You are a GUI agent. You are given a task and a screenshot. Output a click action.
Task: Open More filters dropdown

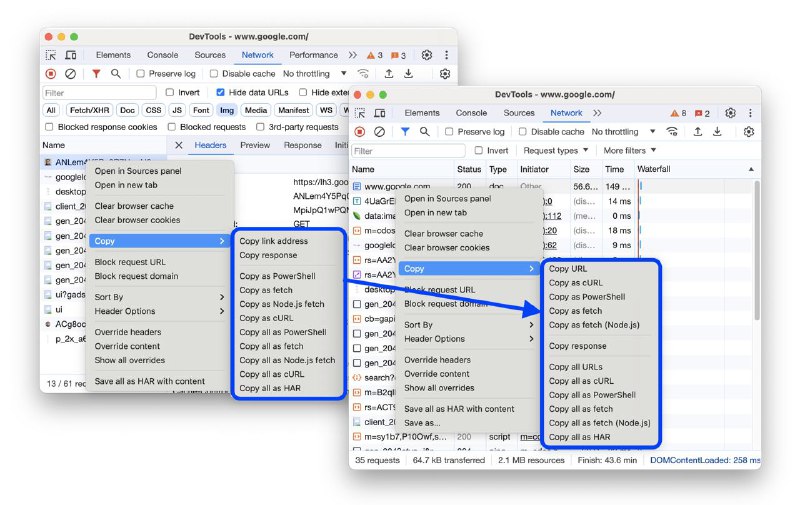click(630, 150)
